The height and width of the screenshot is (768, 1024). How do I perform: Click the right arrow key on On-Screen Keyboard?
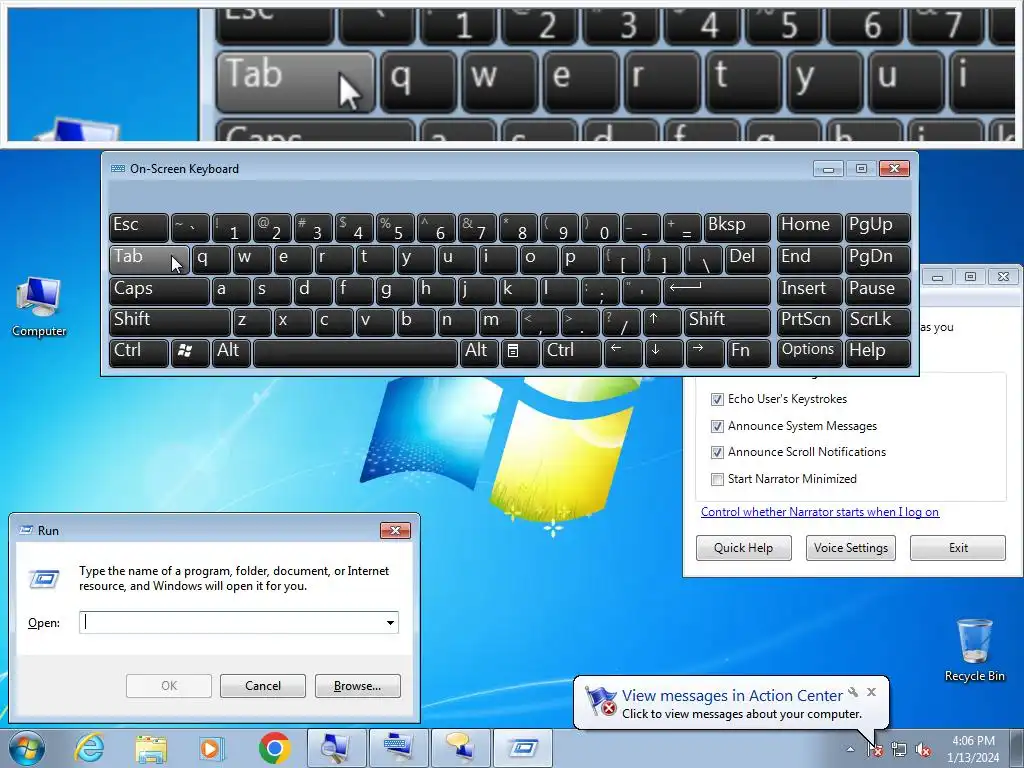[705, 353]
